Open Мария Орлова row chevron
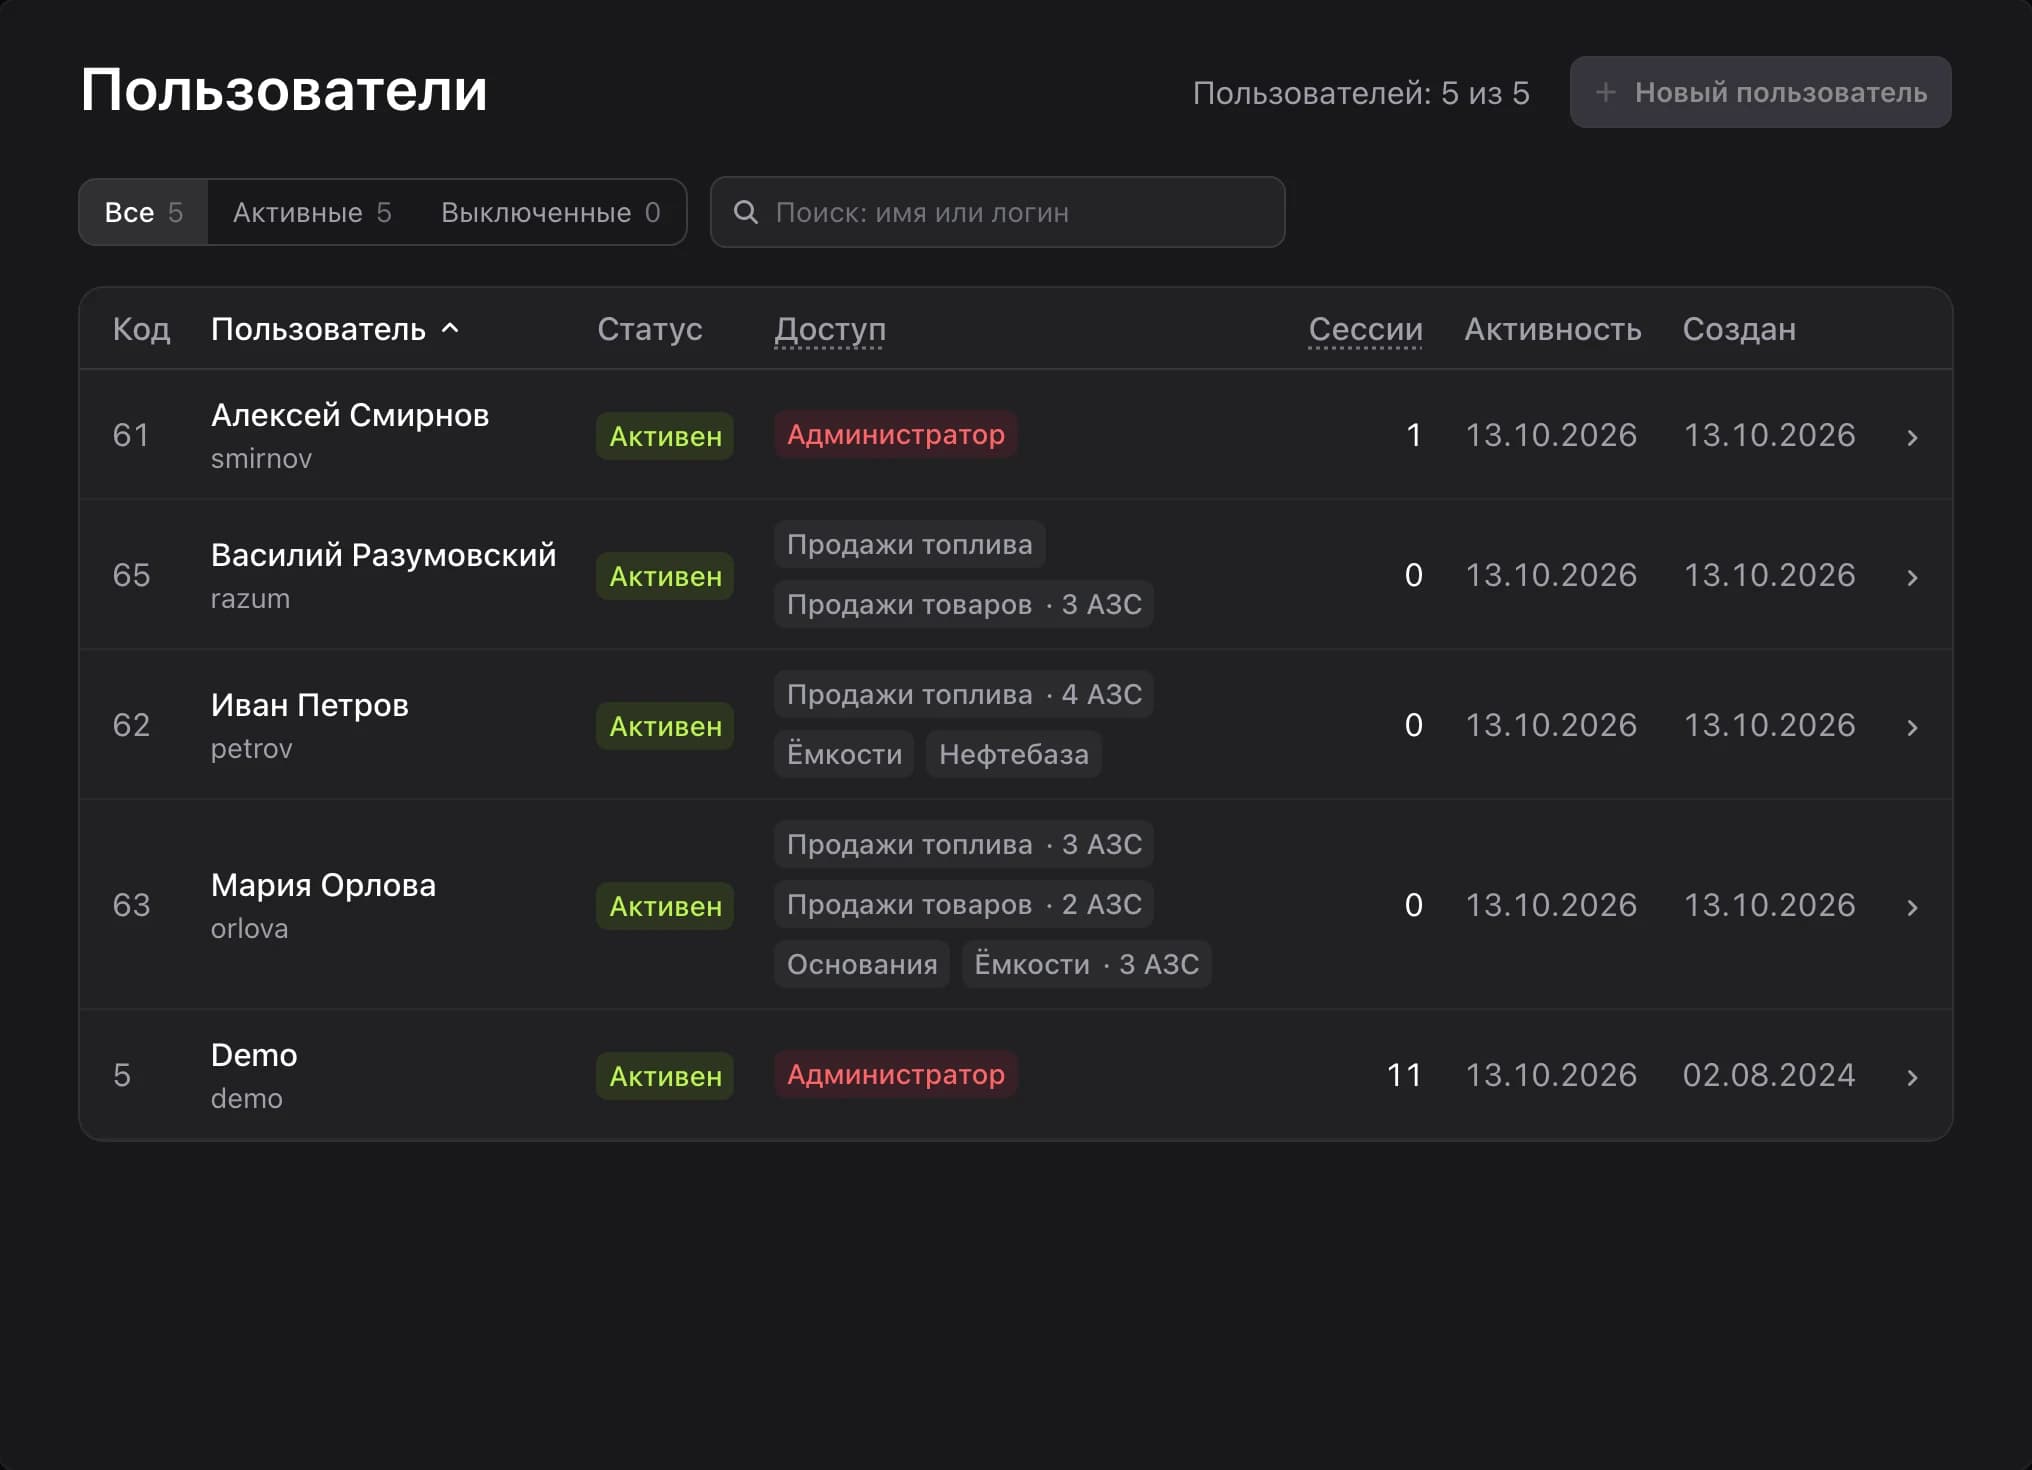The height and width of the screenshot is (1470, 2032). click(x=1912, y=907)
